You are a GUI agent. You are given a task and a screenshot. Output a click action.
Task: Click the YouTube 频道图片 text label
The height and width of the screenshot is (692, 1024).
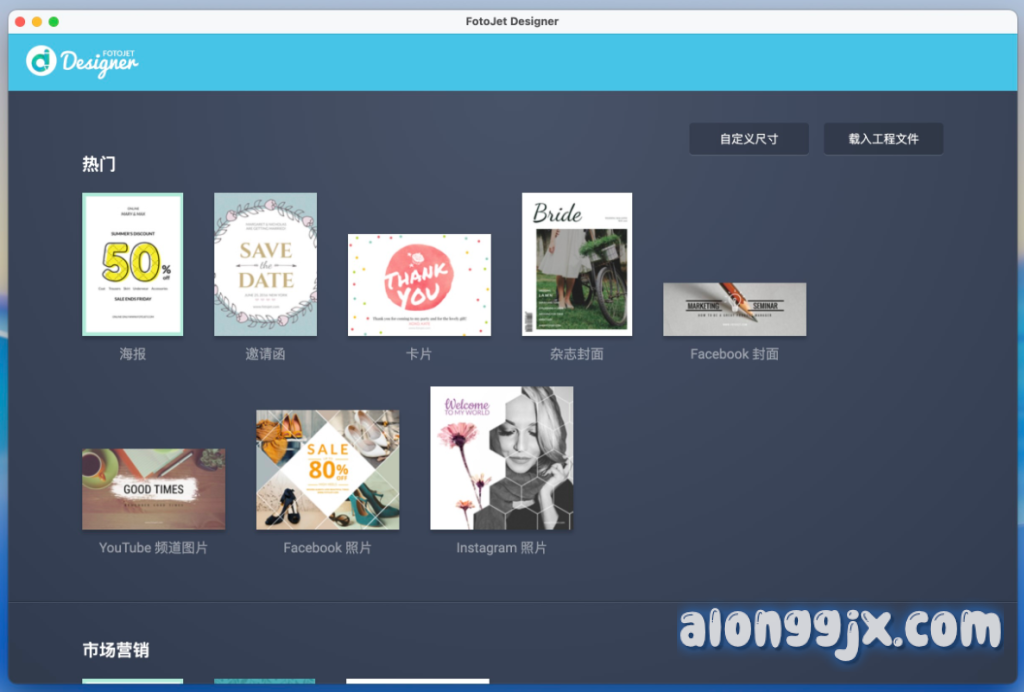pyautogui.click(x=153, y=548)
